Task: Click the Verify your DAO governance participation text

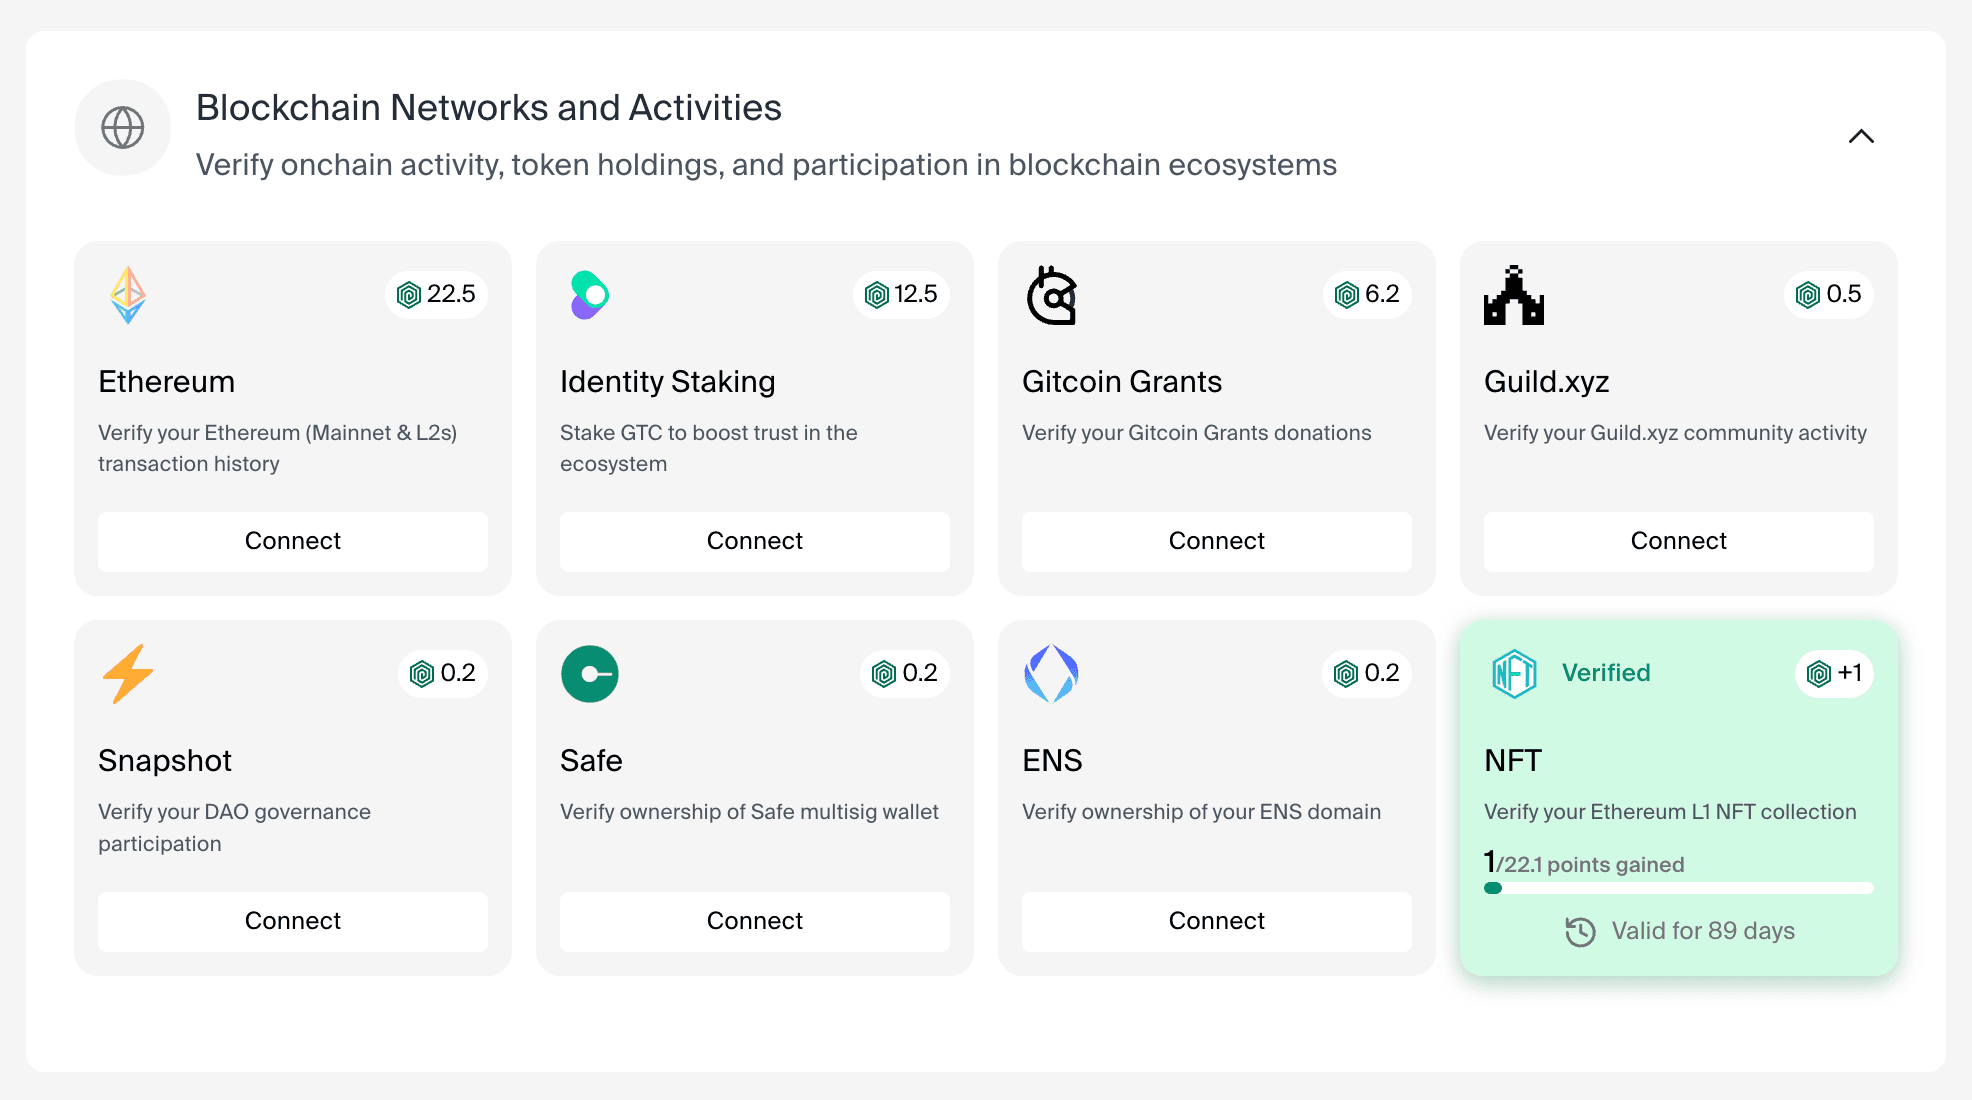Action: point(234,828)
